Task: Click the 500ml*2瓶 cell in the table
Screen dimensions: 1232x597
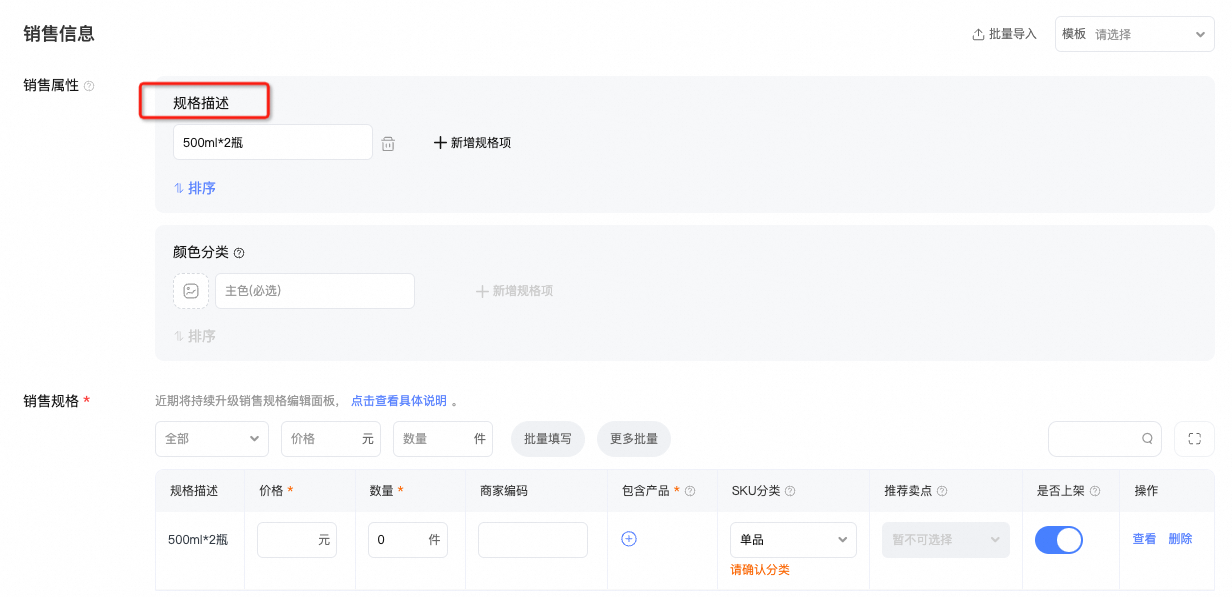Action: [x=198, y=540]
